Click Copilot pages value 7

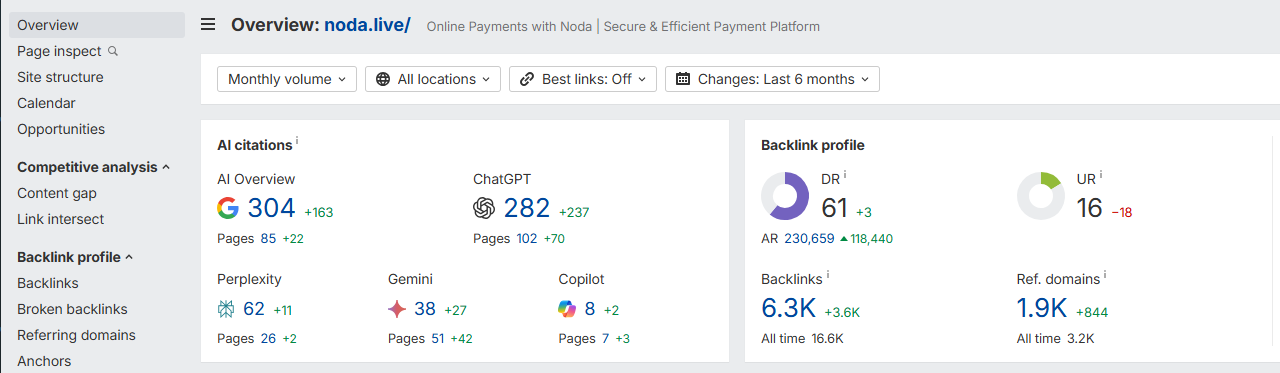(x=605, y=339)
